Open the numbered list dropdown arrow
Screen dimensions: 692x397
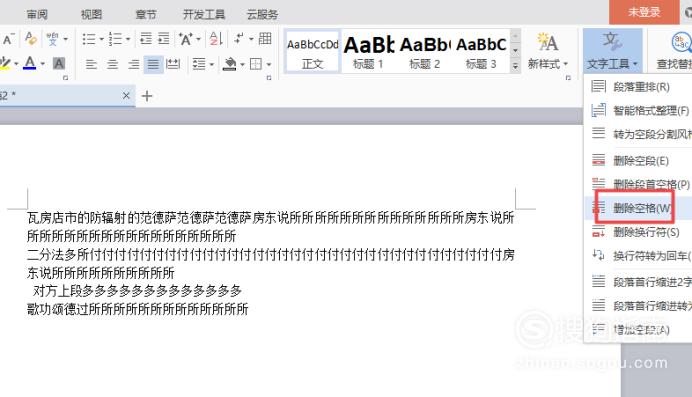pos(128,39)
